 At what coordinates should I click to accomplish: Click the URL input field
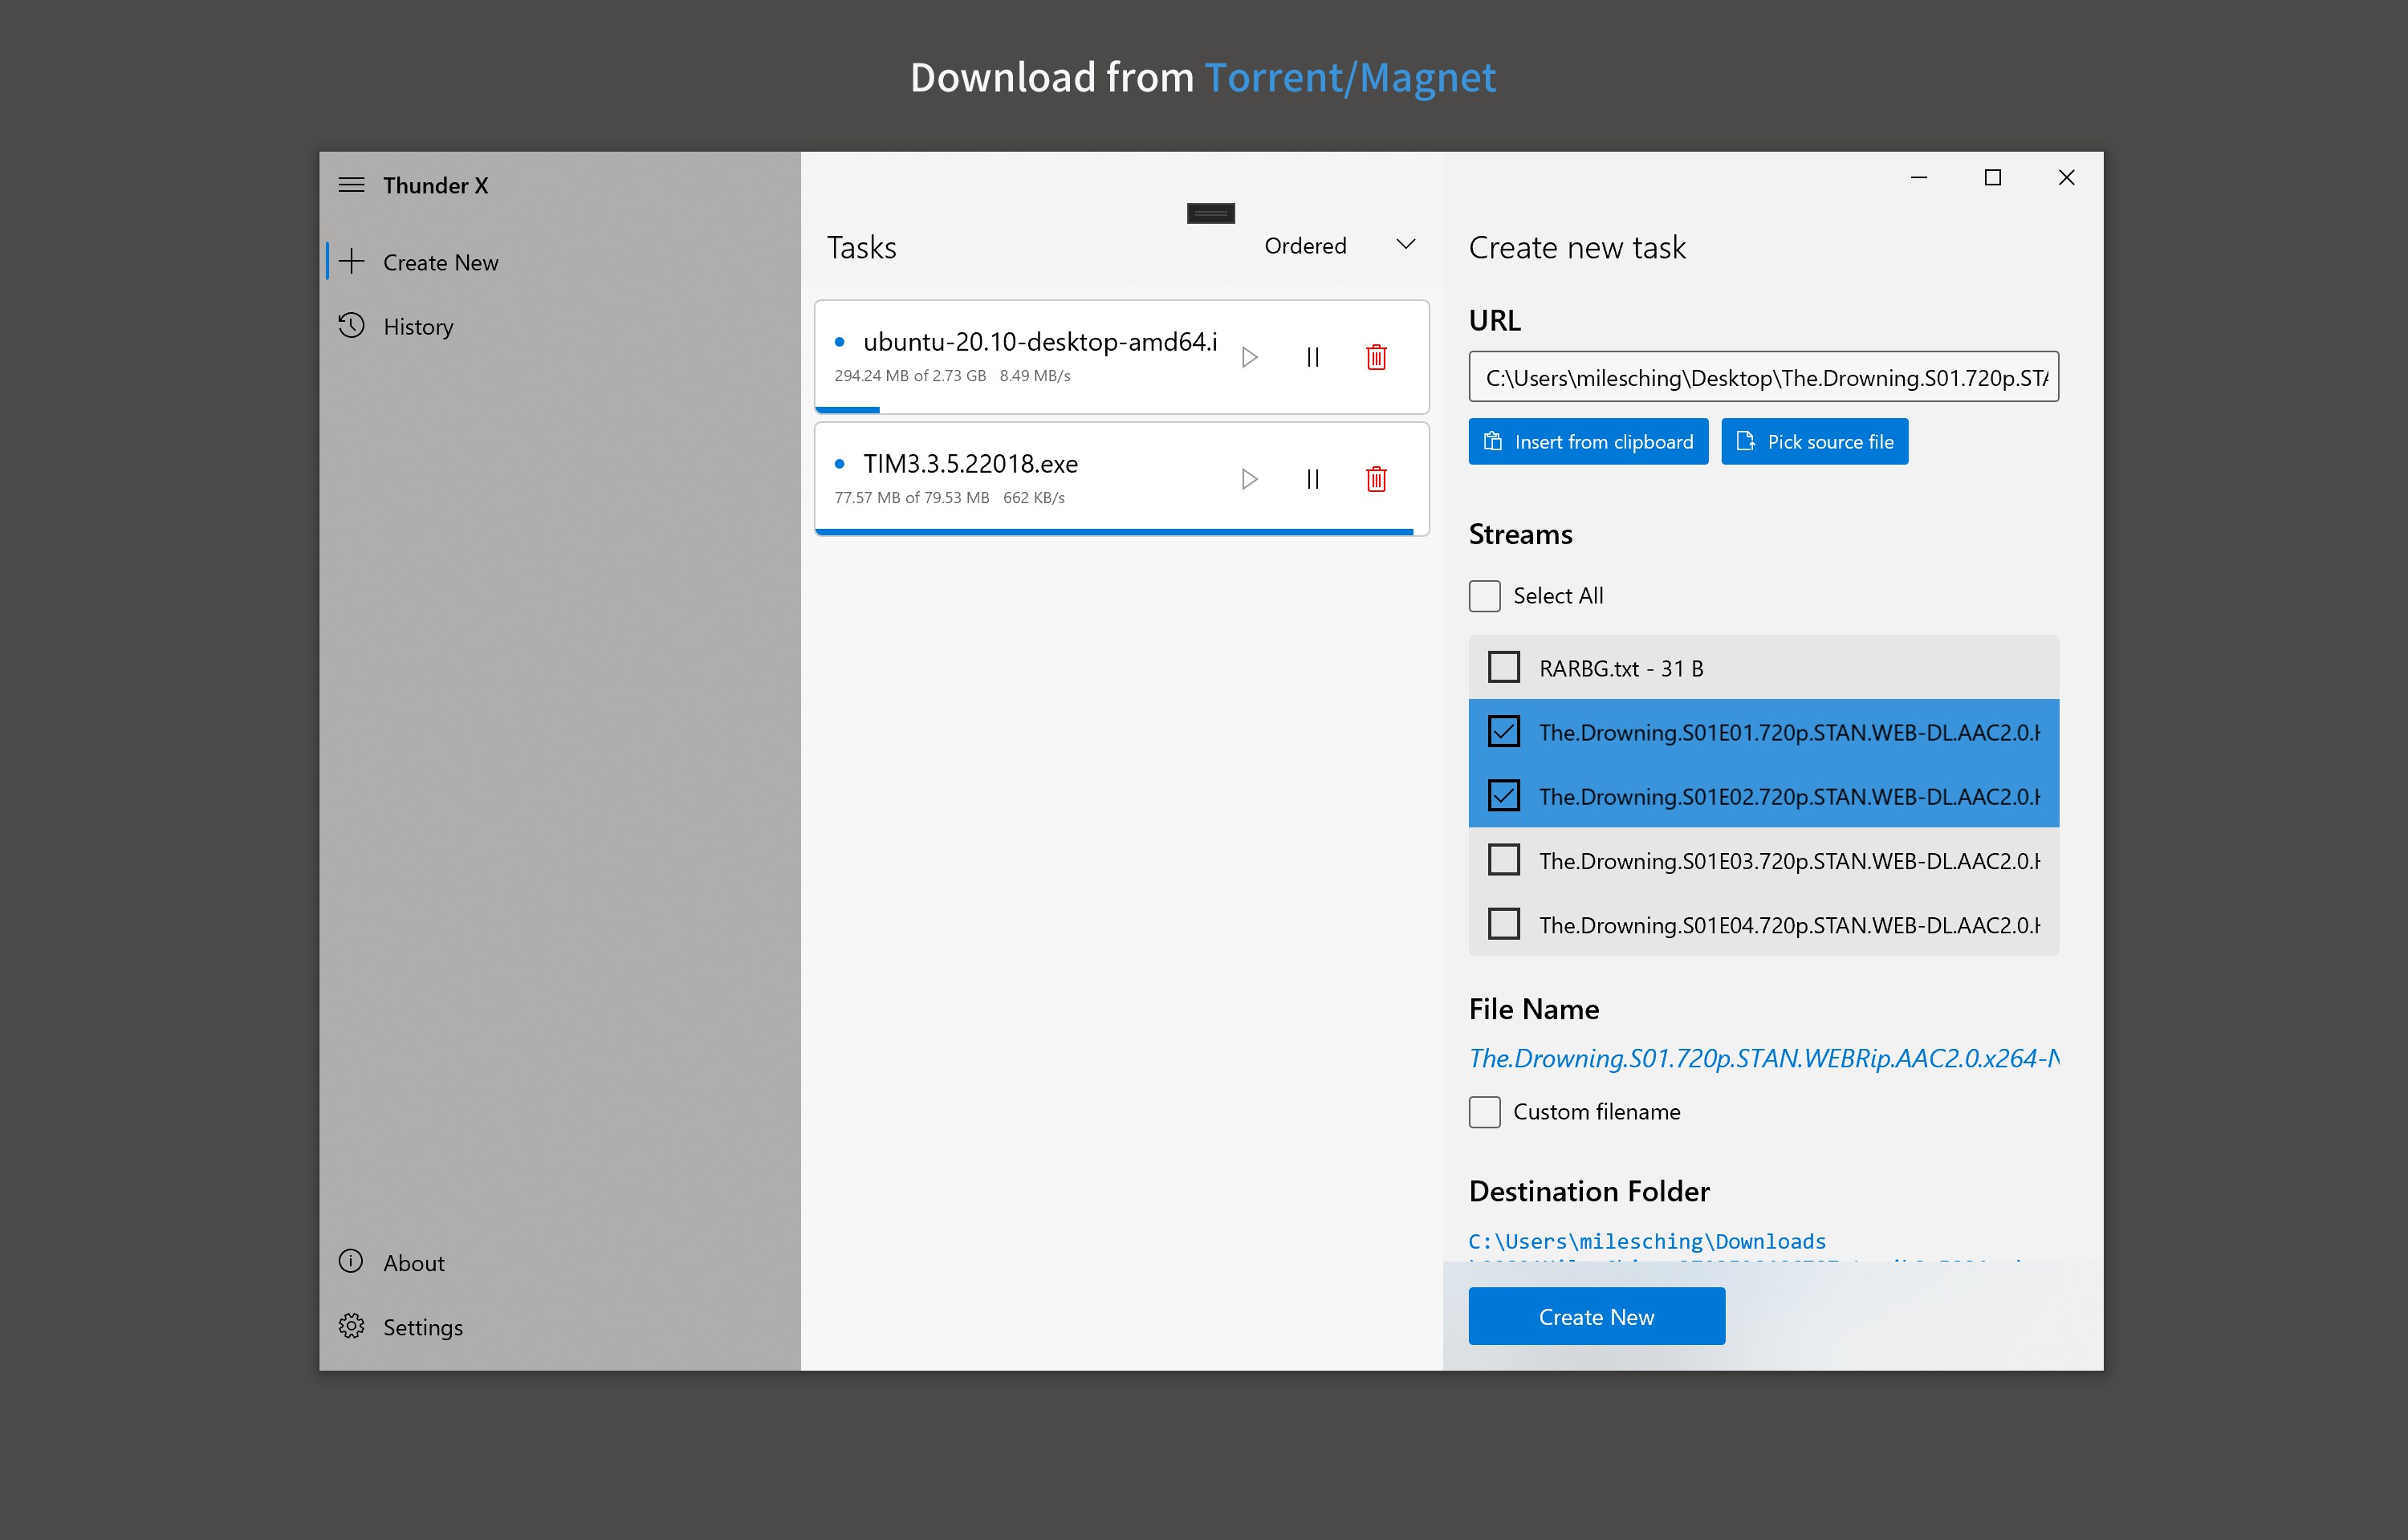pos(1763,377)
